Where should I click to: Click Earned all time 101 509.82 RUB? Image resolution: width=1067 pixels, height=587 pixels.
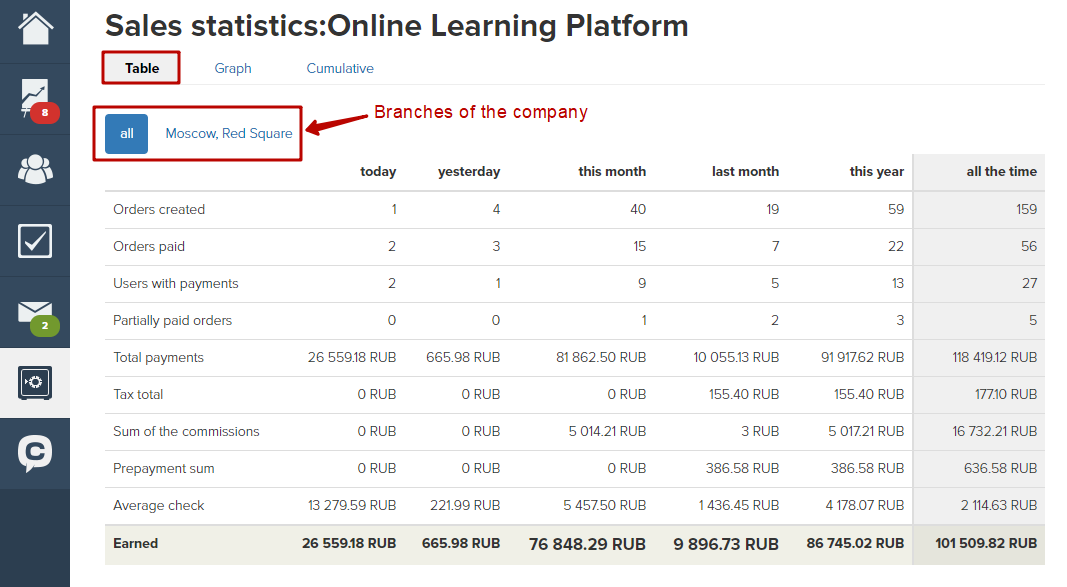coord(986,543)
